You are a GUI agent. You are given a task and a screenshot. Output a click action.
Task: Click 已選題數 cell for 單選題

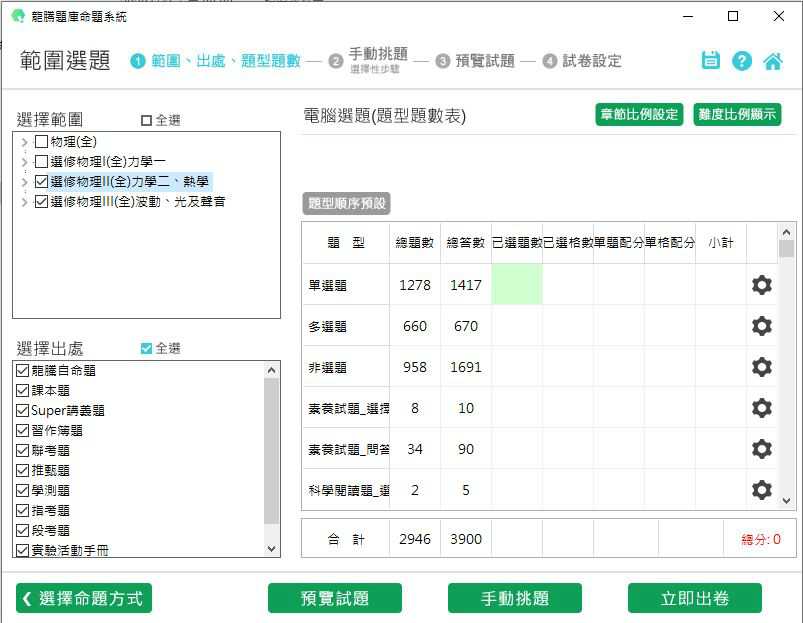(x=517, y=285)
